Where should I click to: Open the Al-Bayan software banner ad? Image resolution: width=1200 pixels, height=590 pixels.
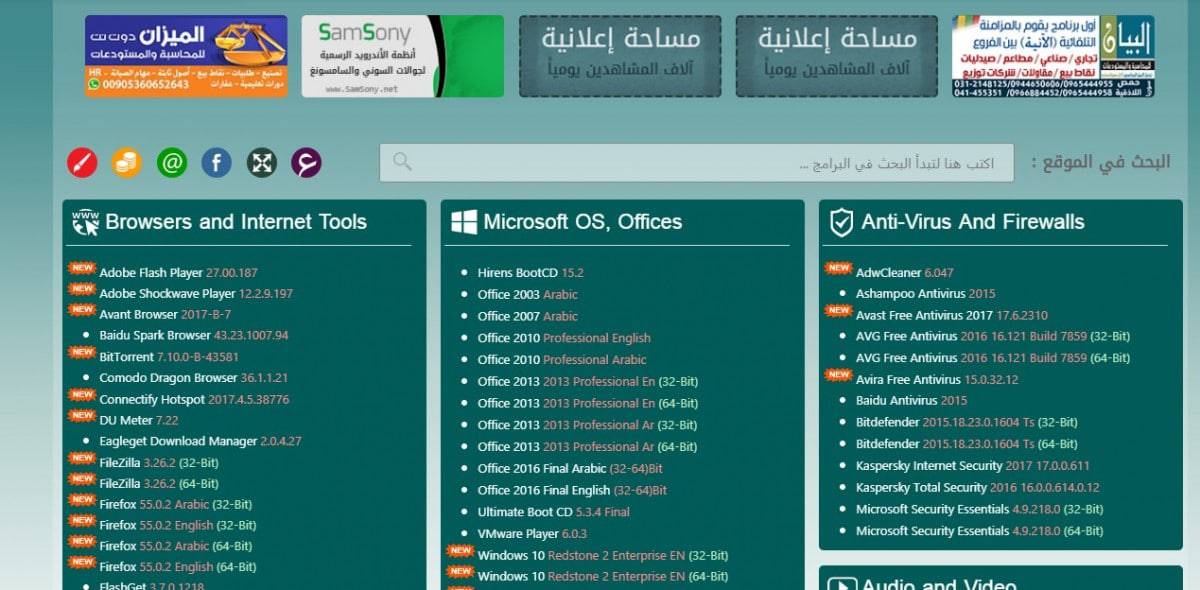(x=1053, y=56)
